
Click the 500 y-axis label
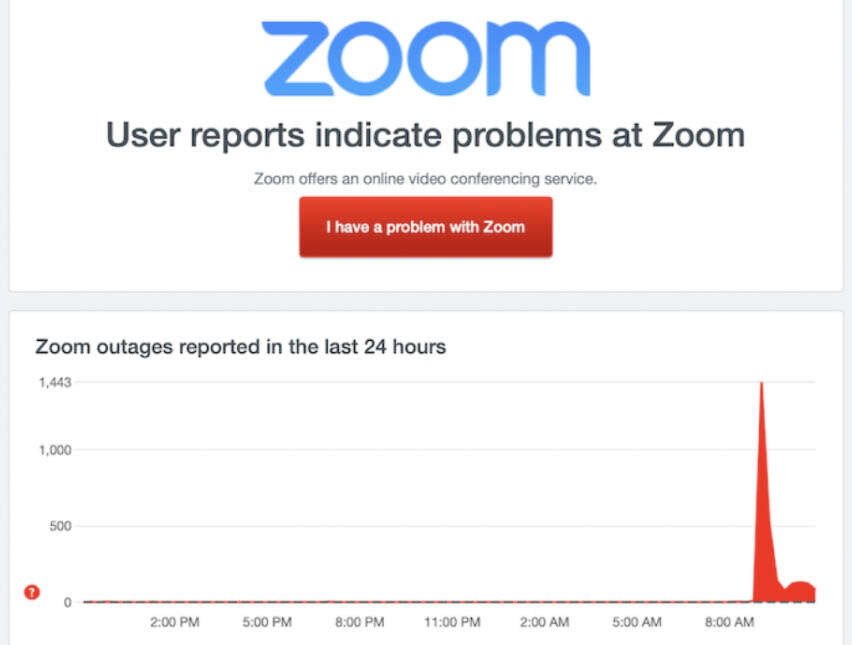(59, 526)
